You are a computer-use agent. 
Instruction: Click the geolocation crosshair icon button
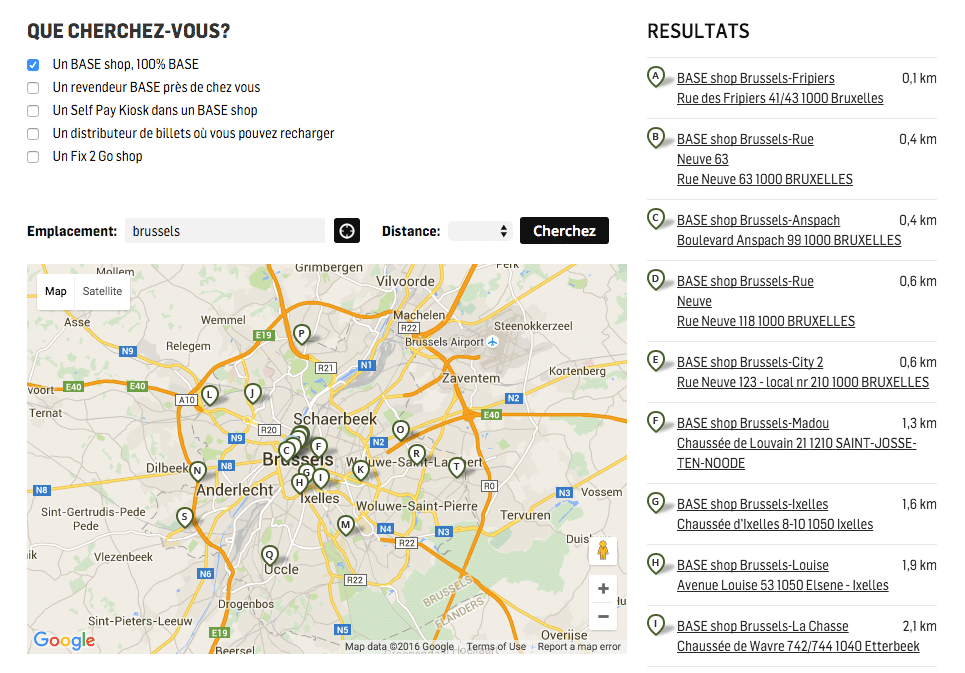tap(347, 231)
